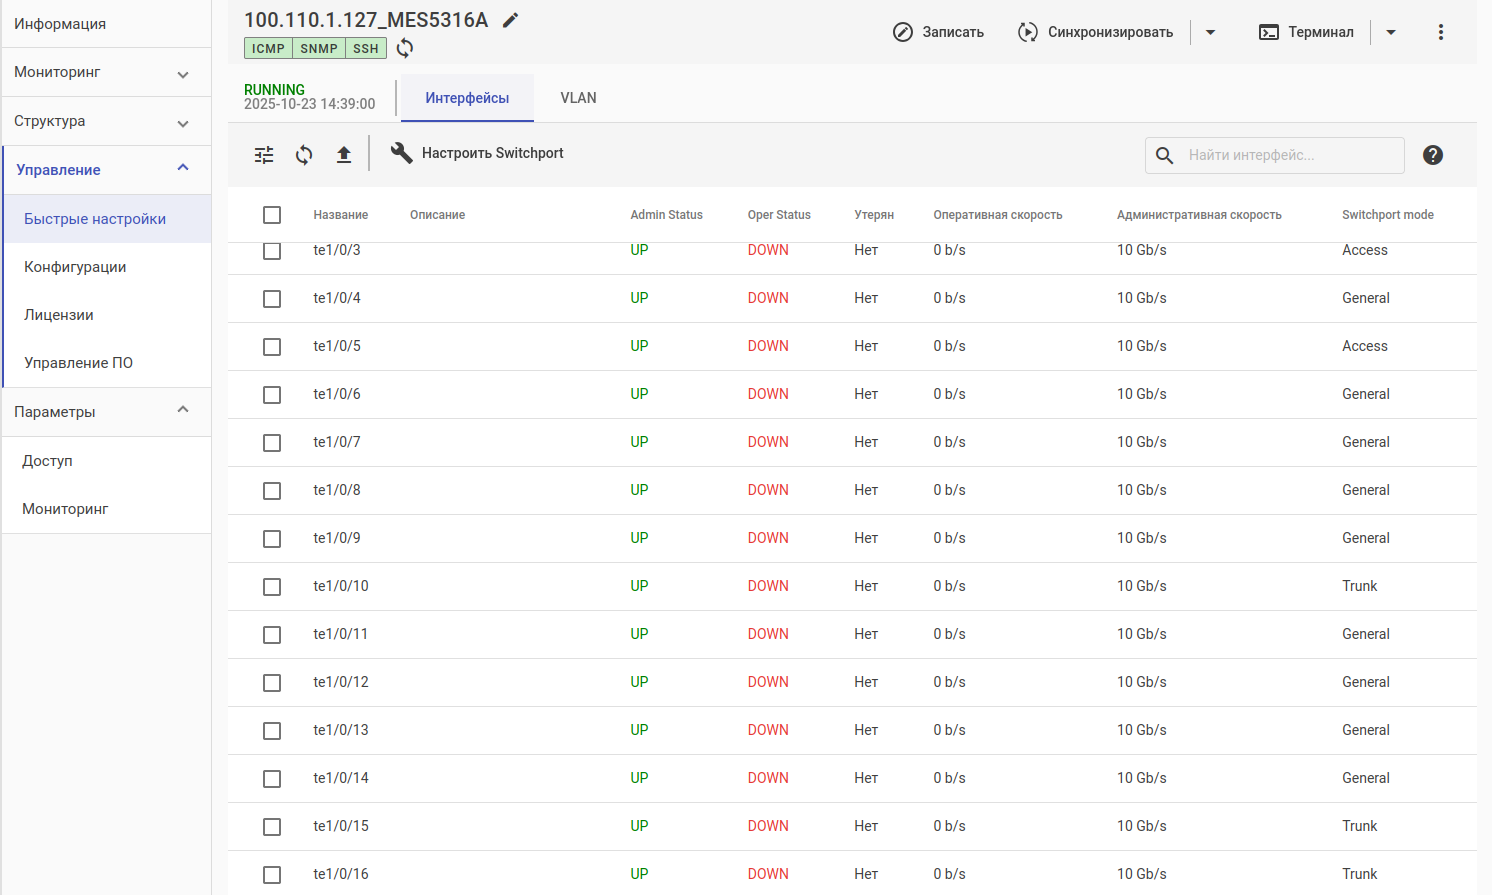Switch to the VLAN tab
The height and width of the screenshot is (895, 1492).
(578, 98)
